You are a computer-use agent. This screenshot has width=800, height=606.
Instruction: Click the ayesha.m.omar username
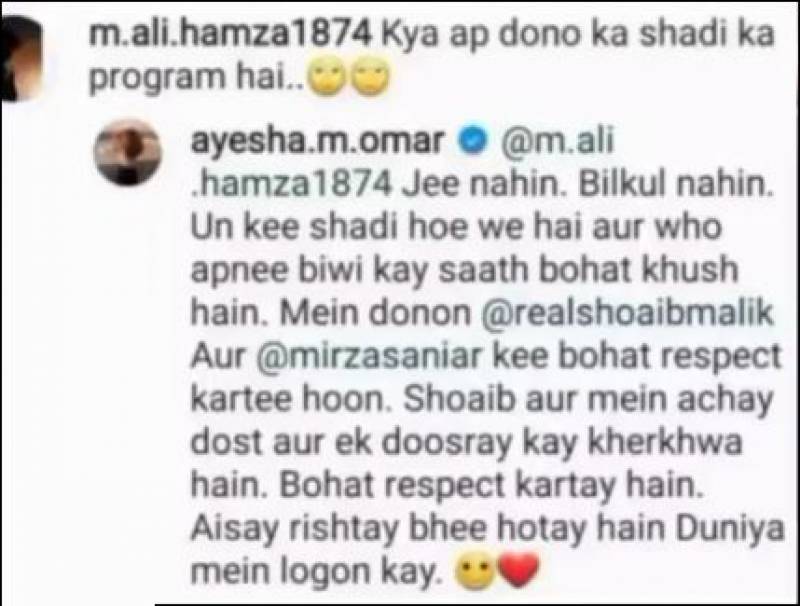(x=316, y=141)
